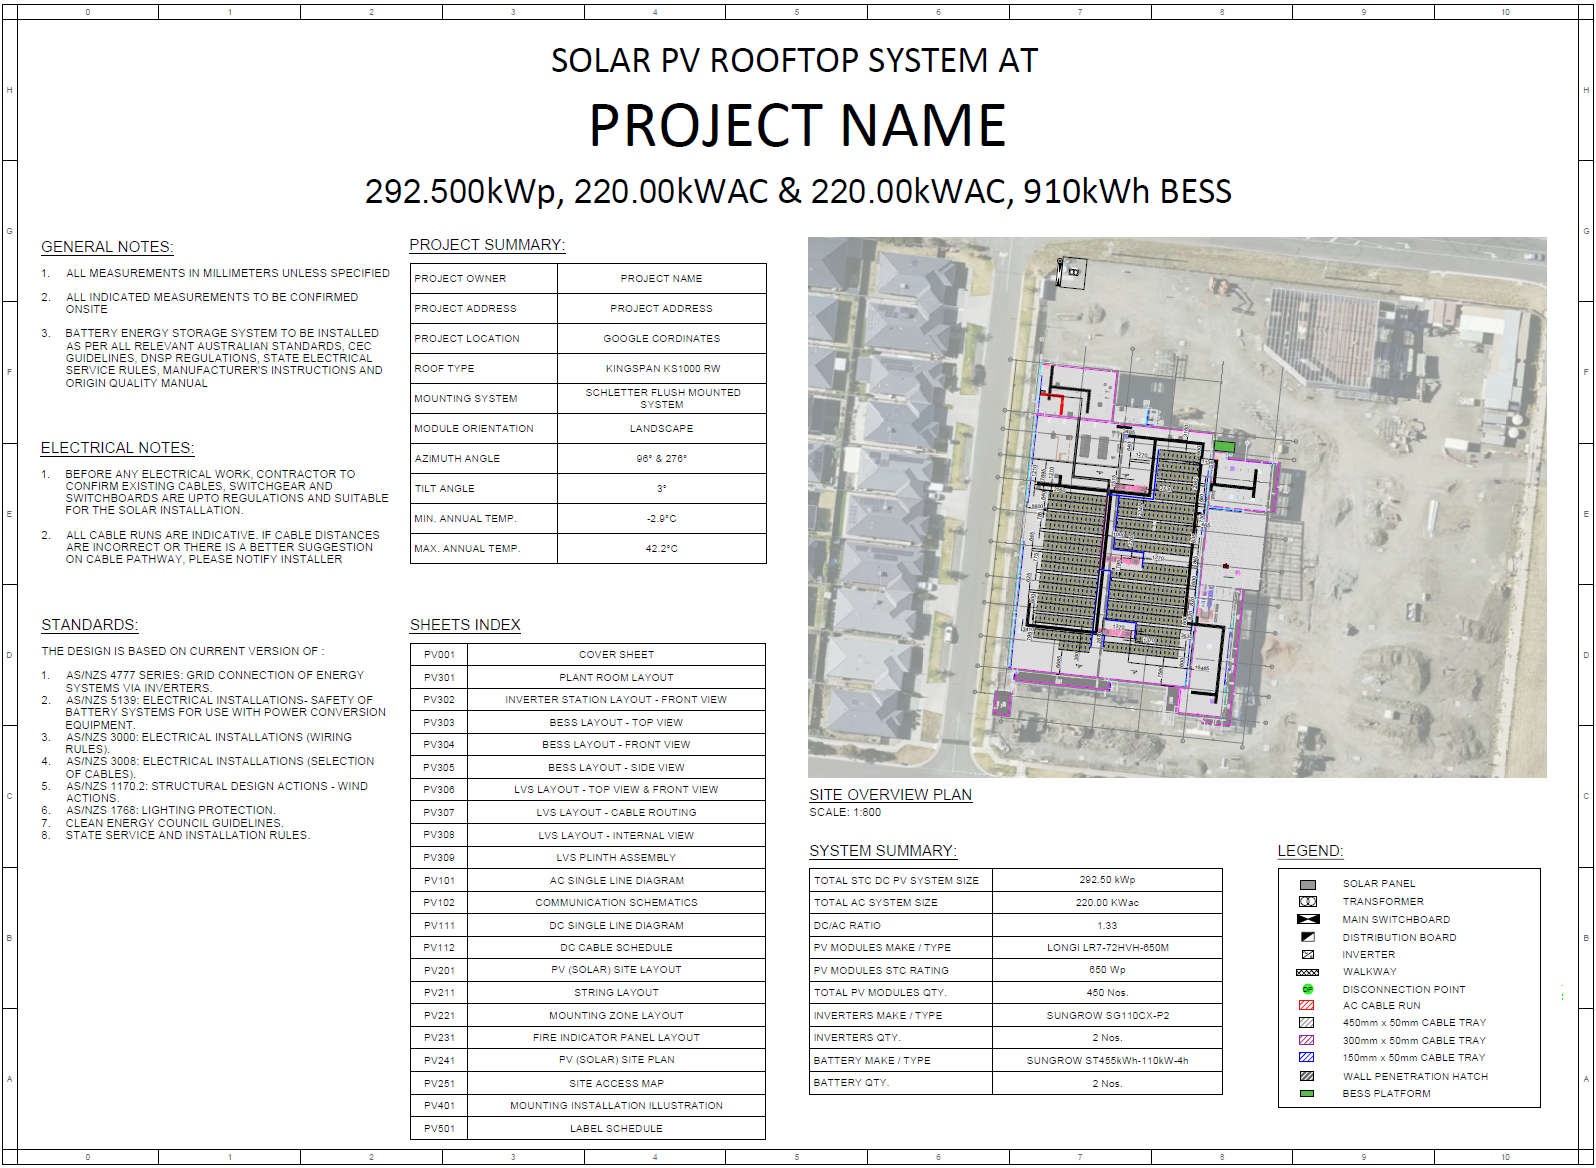
Task: Click the AC SINGLE LINE DIAGRAM sheet title
Action: coord(616,881)
